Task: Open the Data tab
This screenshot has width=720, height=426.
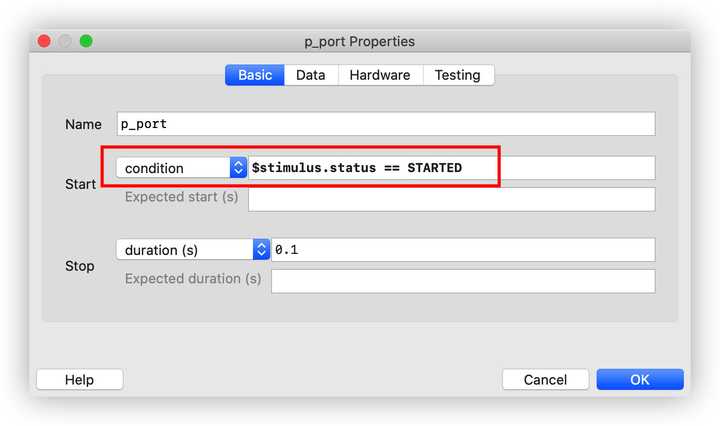Action: tap(310, 75)
